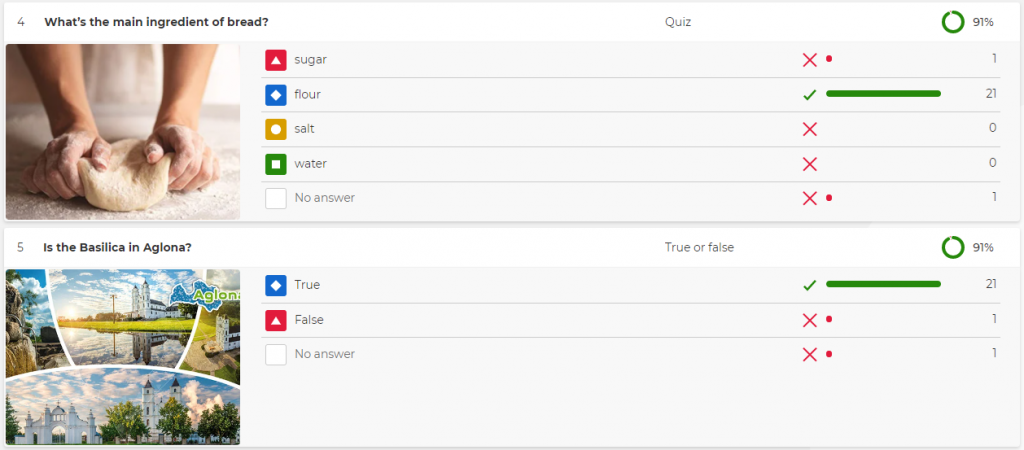The width and height of the screenshot is (1024, 450).
Task: Click the red triangle icon beside False
Action: 276,320
